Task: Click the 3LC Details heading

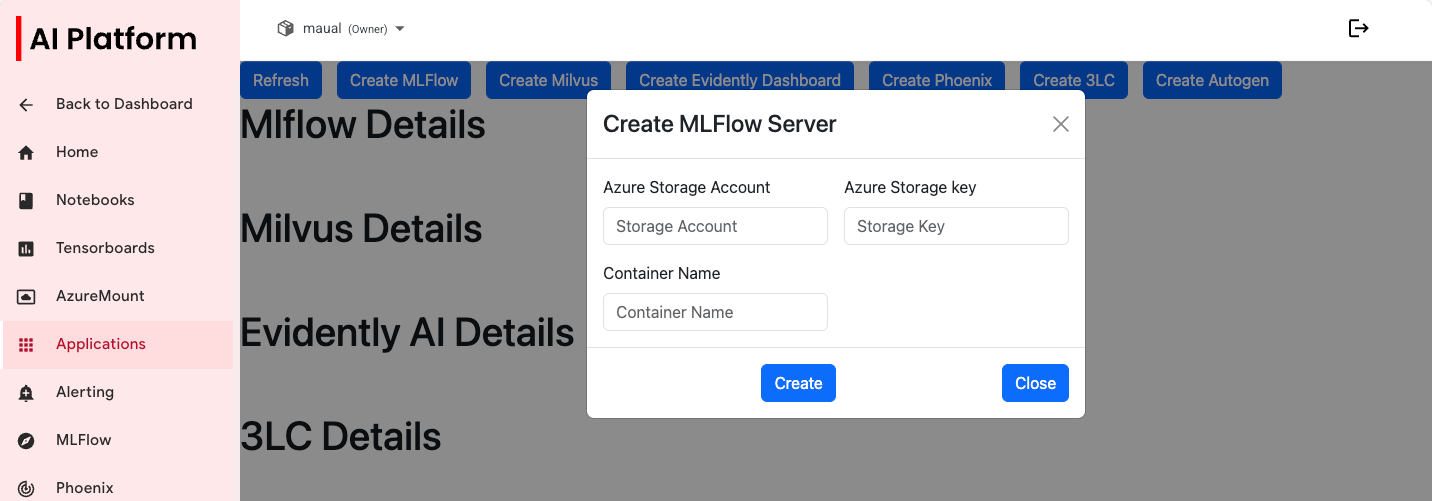Action: (341, 436)
